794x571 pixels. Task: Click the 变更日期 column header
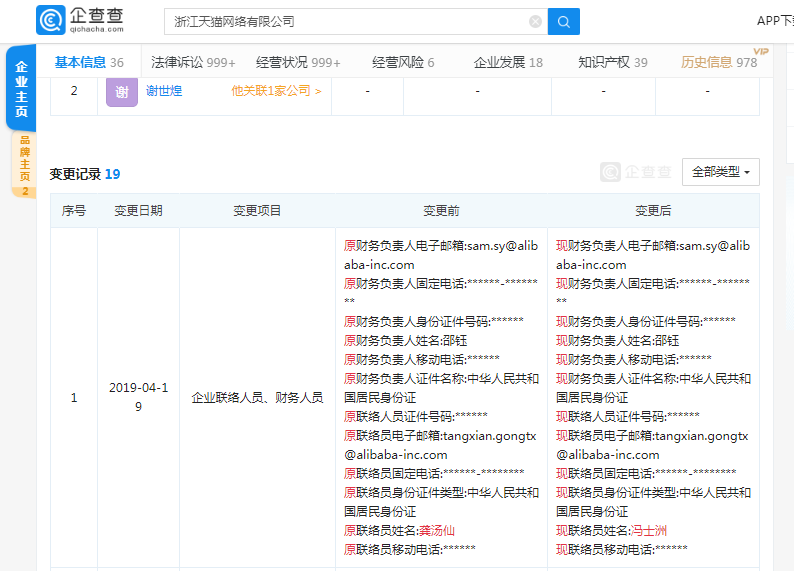point(138,211)
